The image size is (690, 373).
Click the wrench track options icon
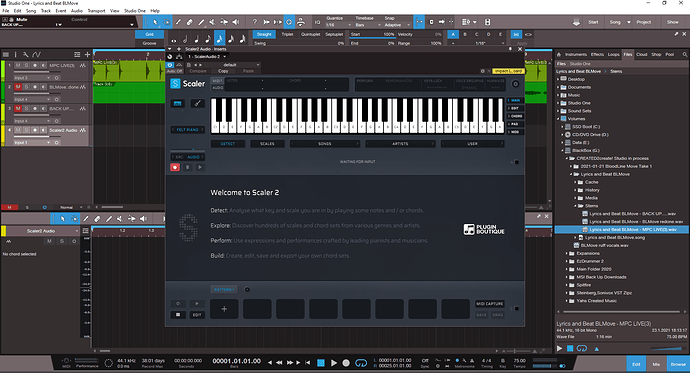click(26, 55)
